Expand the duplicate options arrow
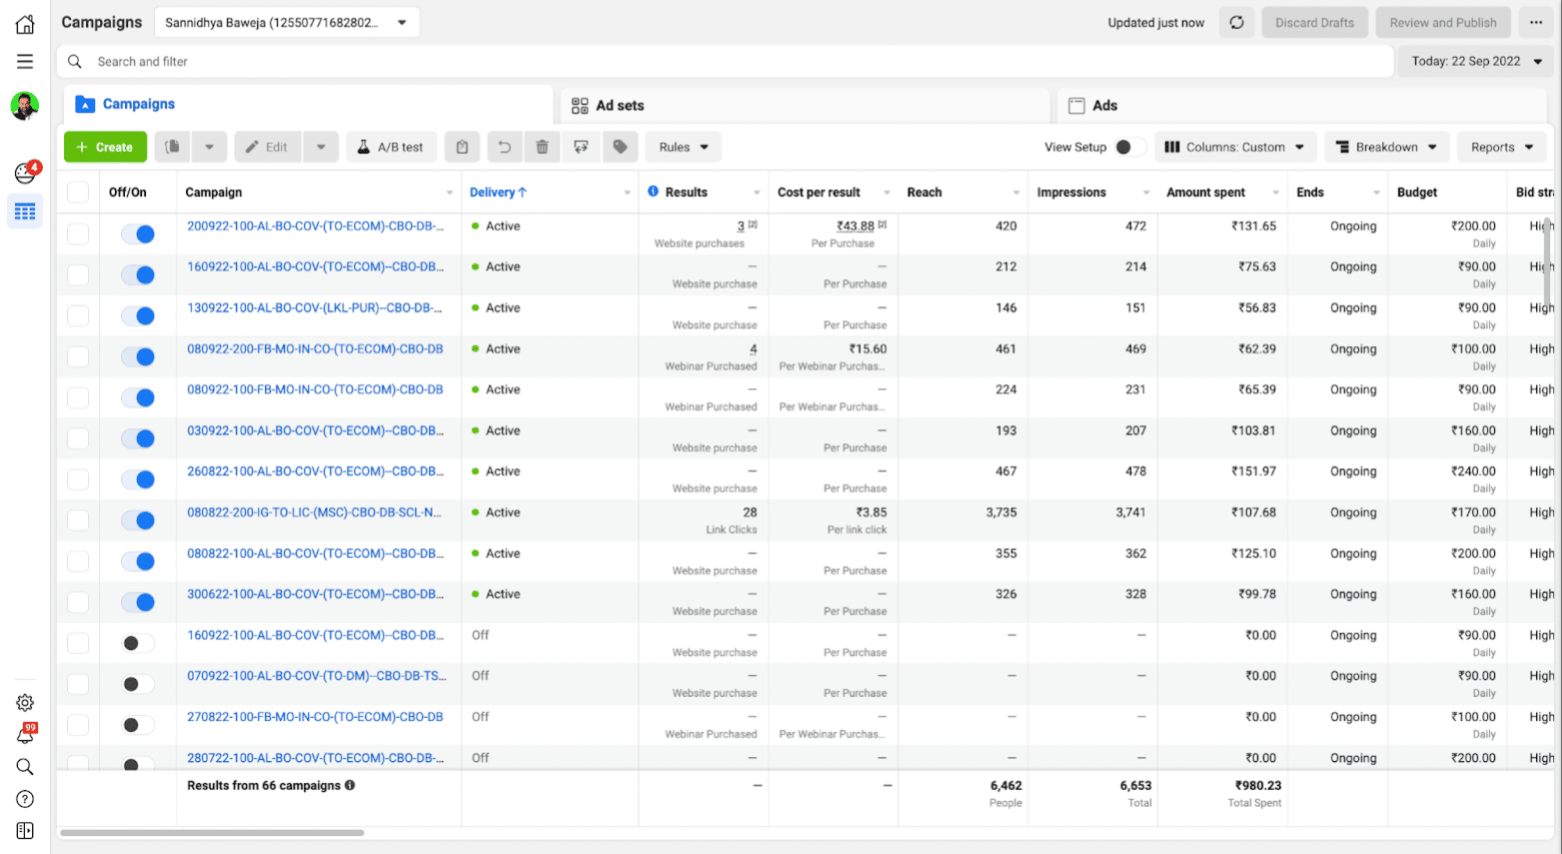1562x854 pixels. (209, 147)
